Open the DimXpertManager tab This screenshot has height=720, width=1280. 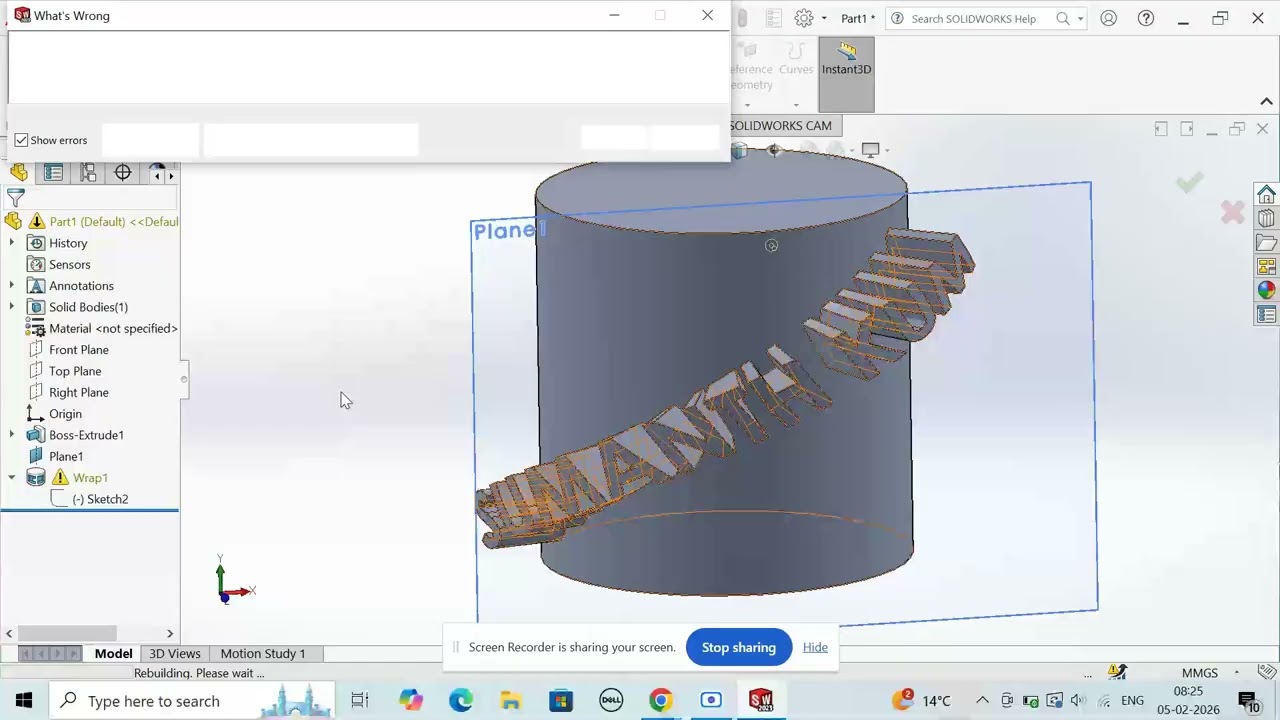click(123, 173)
